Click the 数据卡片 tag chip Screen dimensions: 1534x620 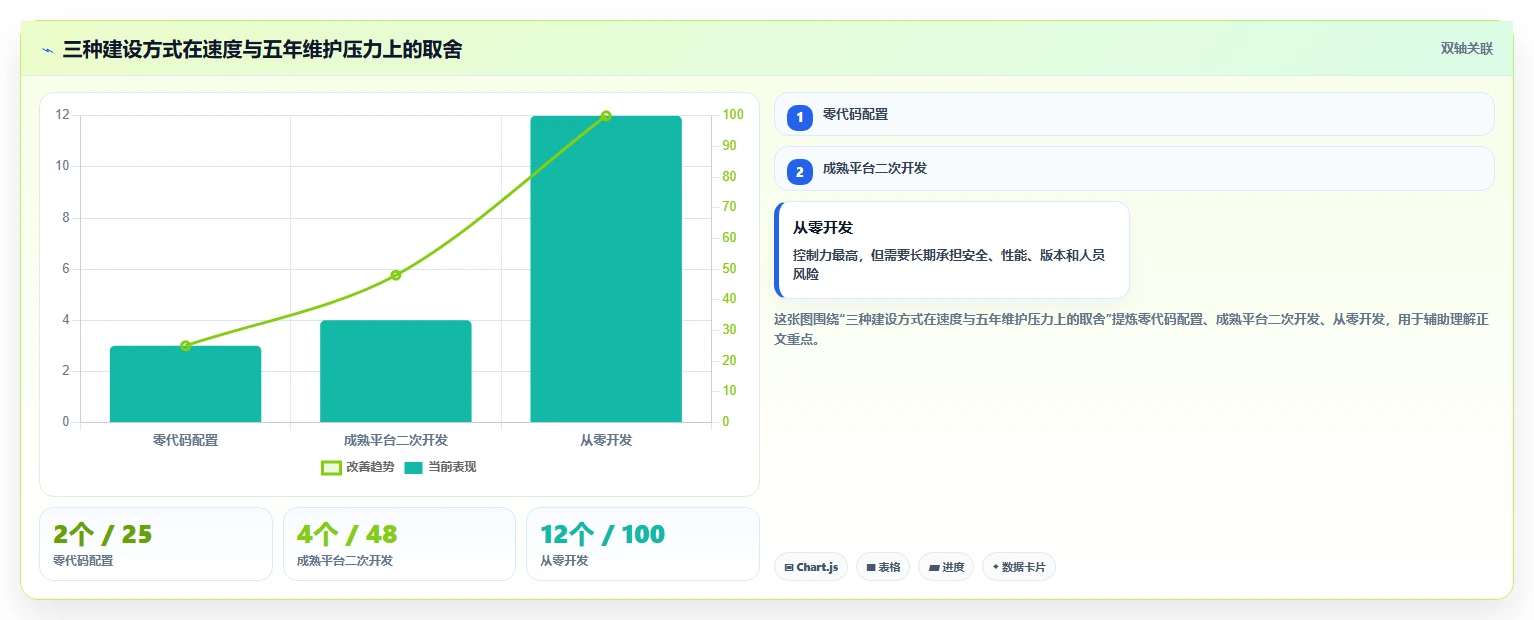pos(1019,567)
